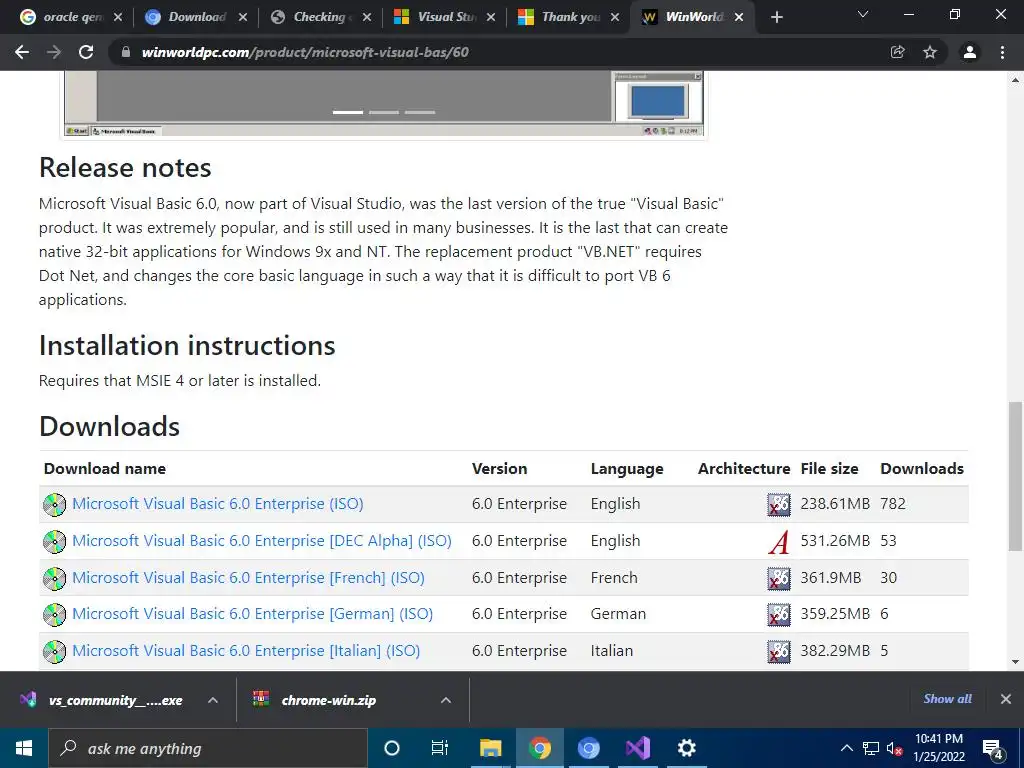The image size is (1024, 768).
Task: Click the disc icon for the French row
Action: click(54, 579)
